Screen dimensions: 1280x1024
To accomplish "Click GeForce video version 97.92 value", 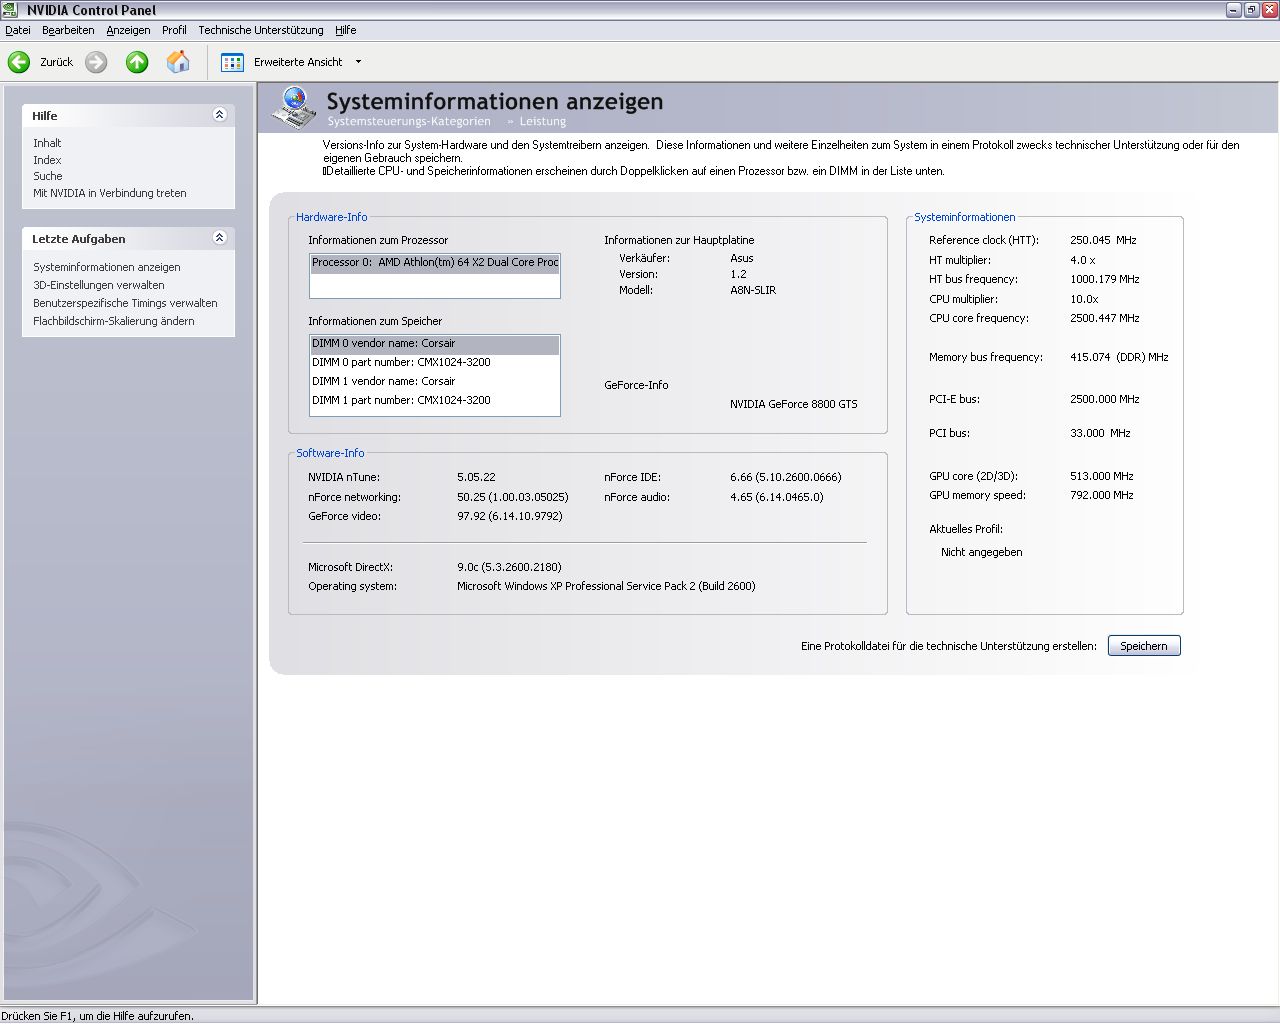I will [x=509, y=516].
